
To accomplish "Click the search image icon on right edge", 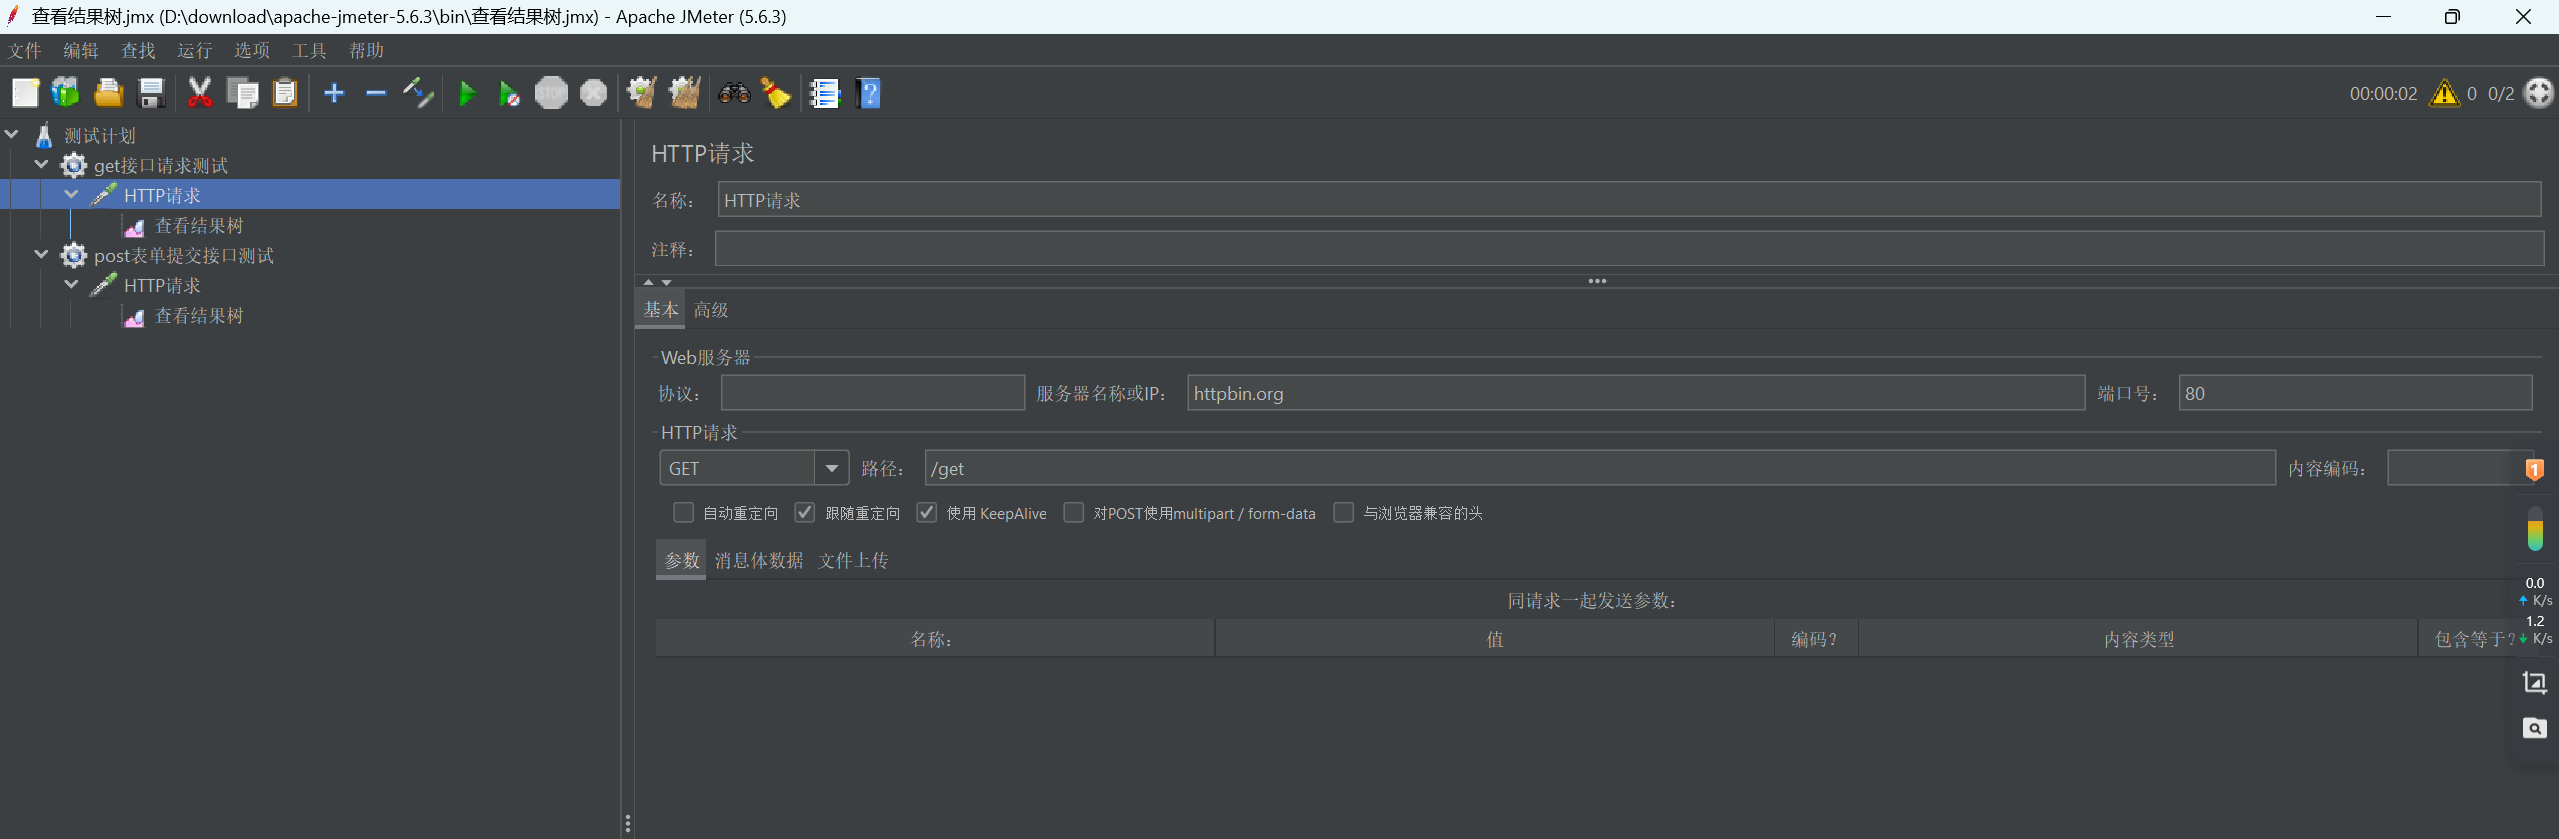I will 2534,728.
